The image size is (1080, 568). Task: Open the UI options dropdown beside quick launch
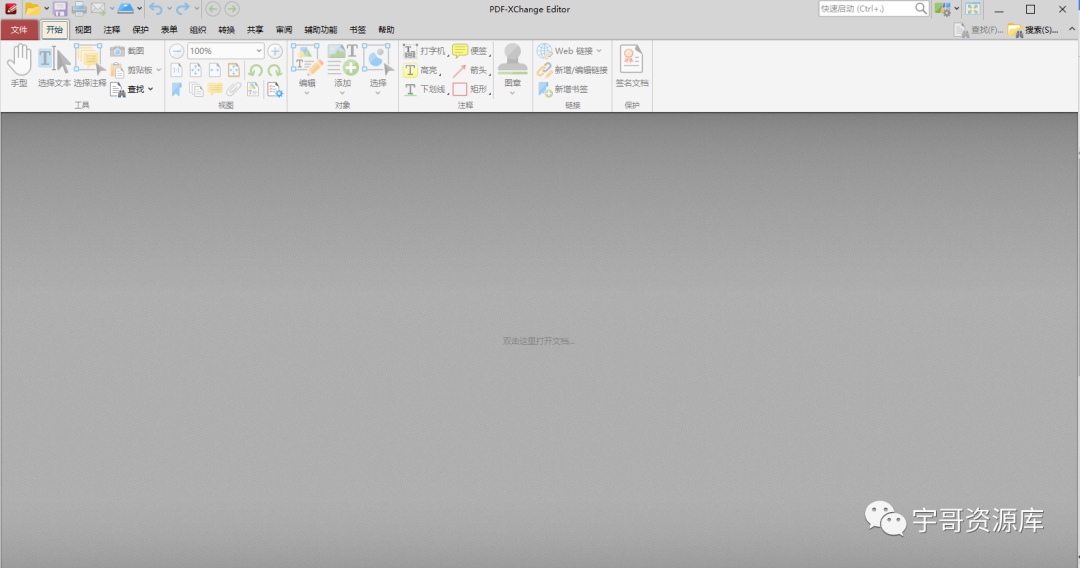coord(957,9)
